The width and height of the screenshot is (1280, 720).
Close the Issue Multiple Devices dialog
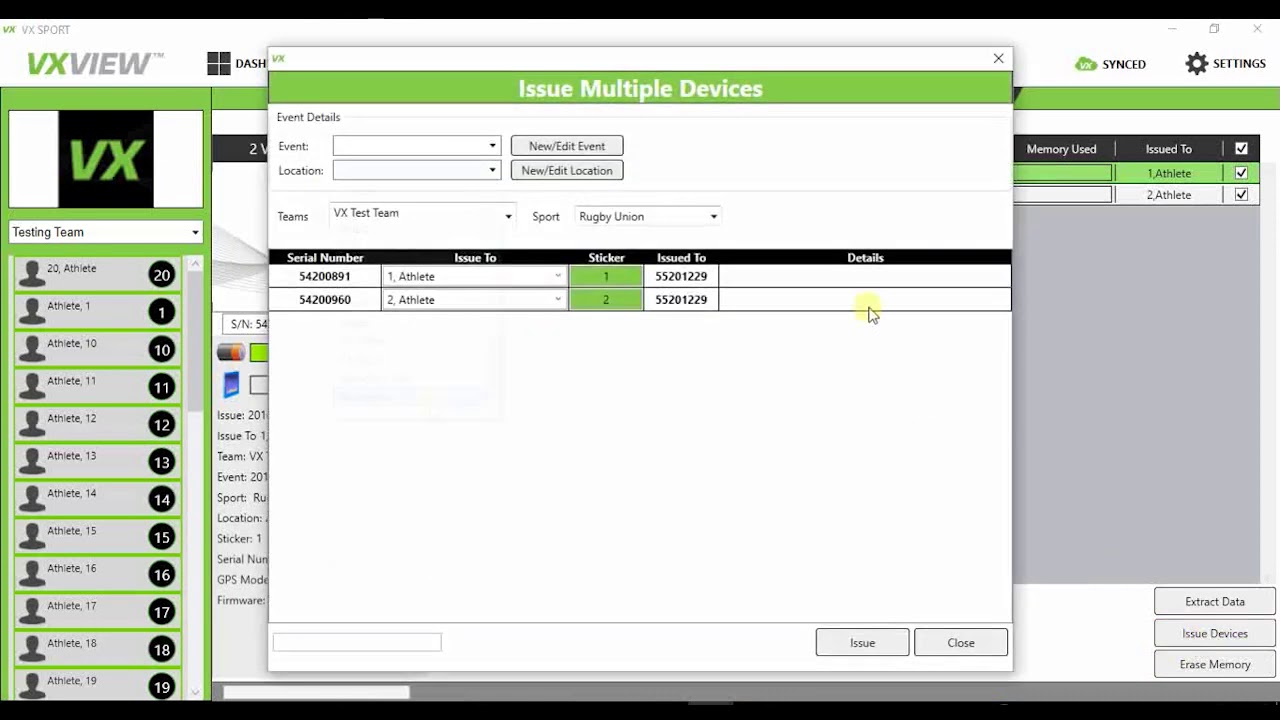tap(998, 58)
